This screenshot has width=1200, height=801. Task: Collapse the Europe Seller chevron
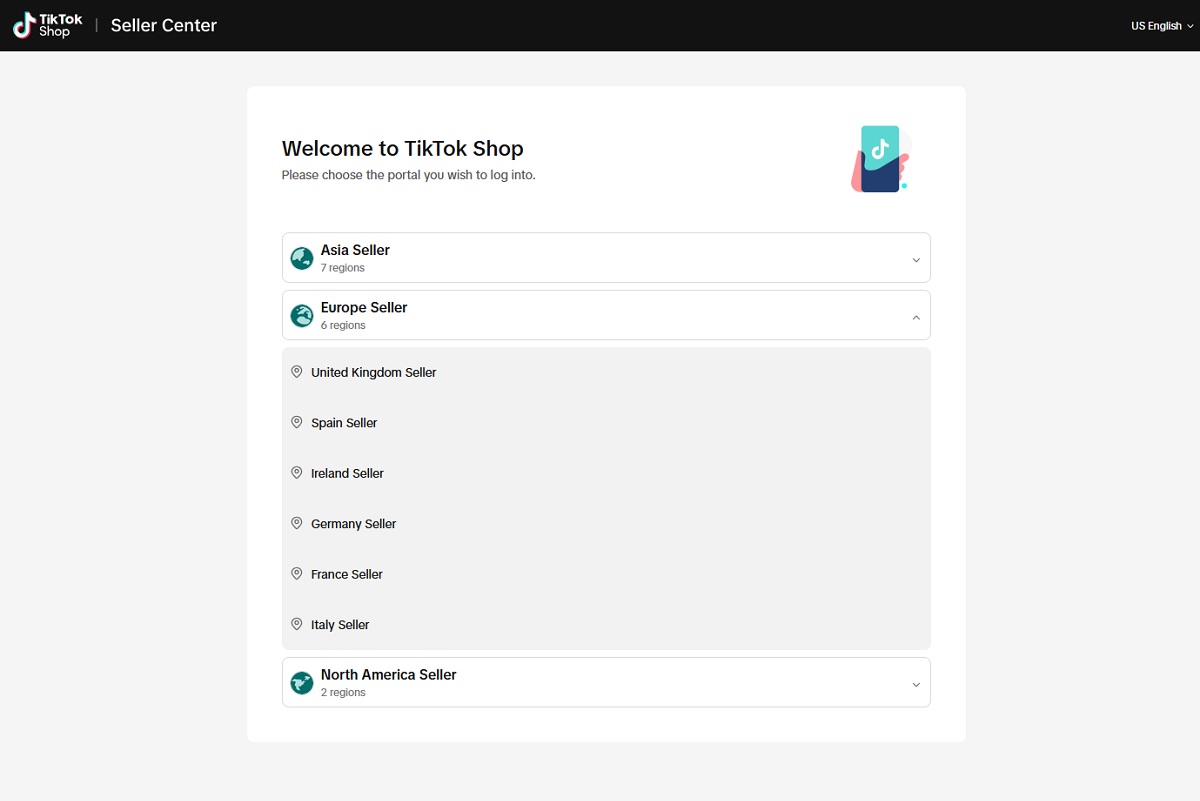pyautogui.click(x=916, y=318)
